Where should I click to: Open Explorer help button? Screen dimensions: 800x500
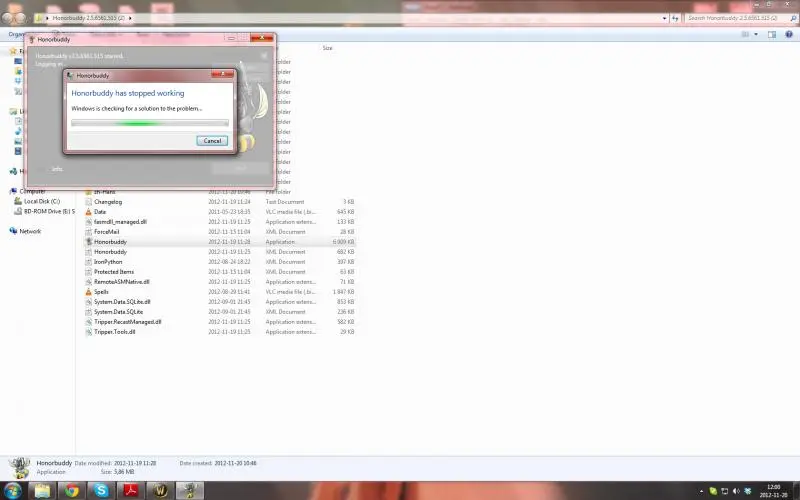[x=789, y=34]
